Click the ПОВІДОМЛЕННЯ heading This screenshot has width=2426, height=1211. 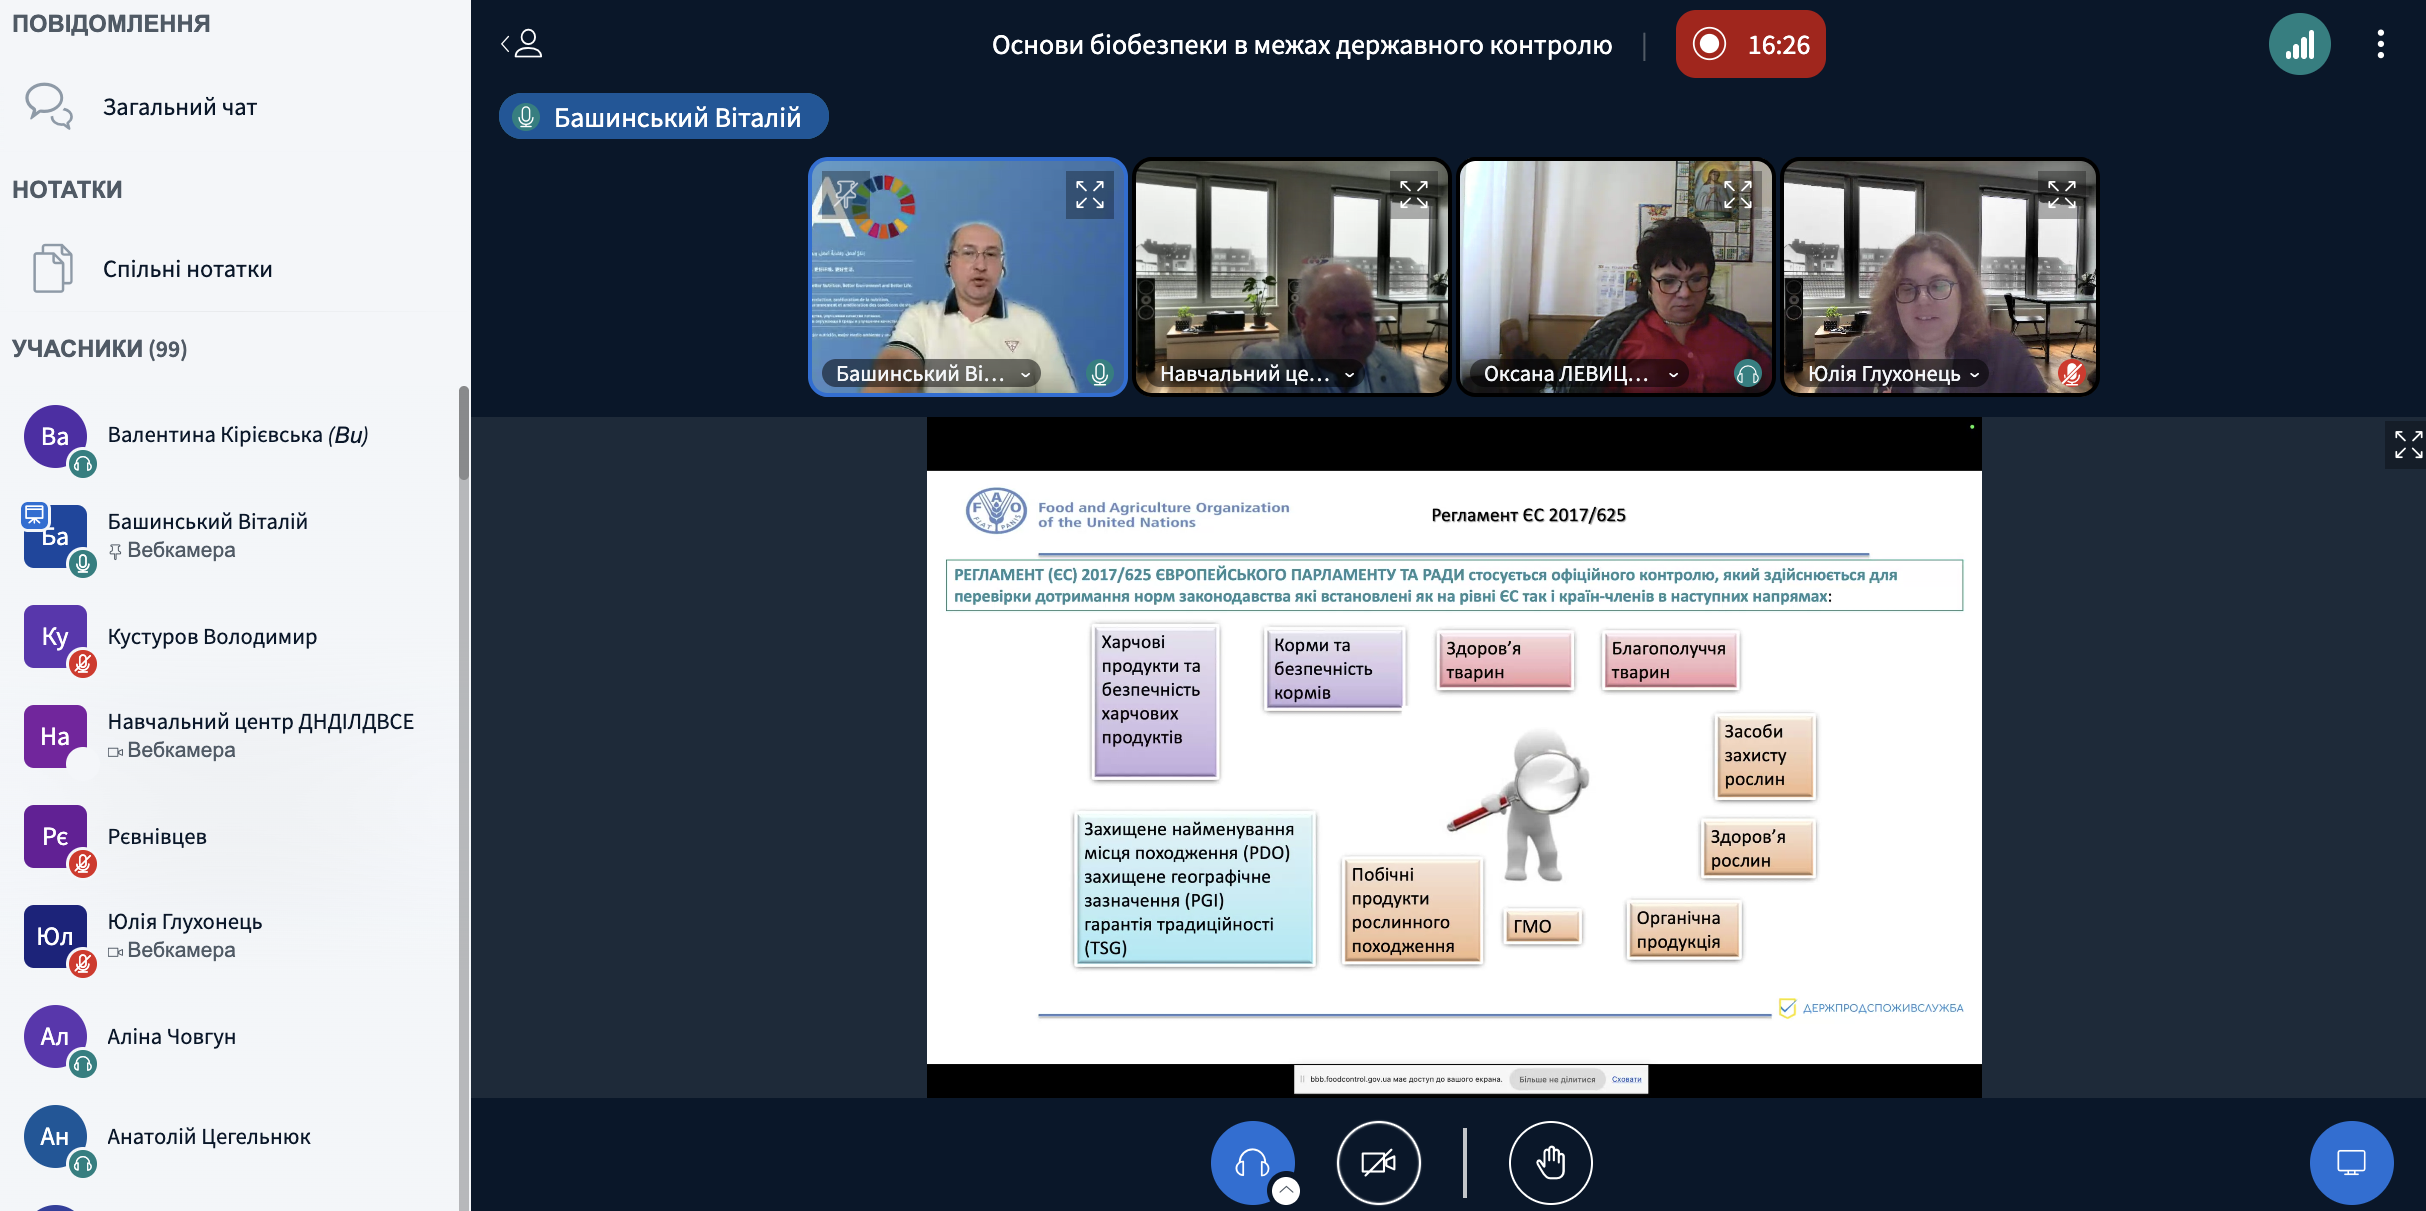tap(111, 23)
